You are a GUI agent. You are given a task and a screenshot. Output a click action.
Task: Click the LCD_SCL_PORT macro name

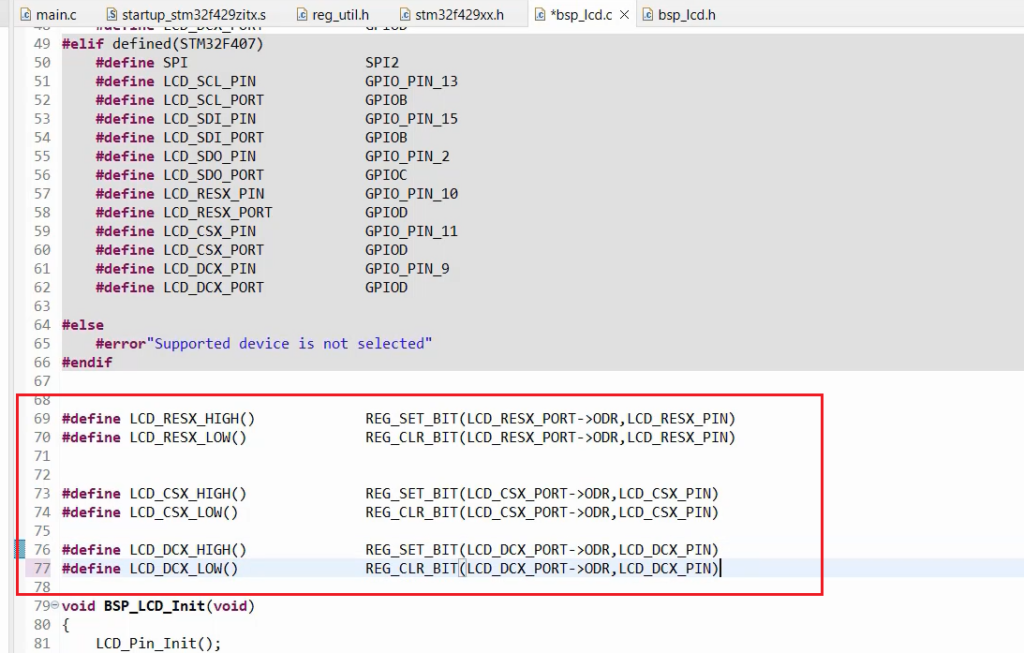(214, 100)
